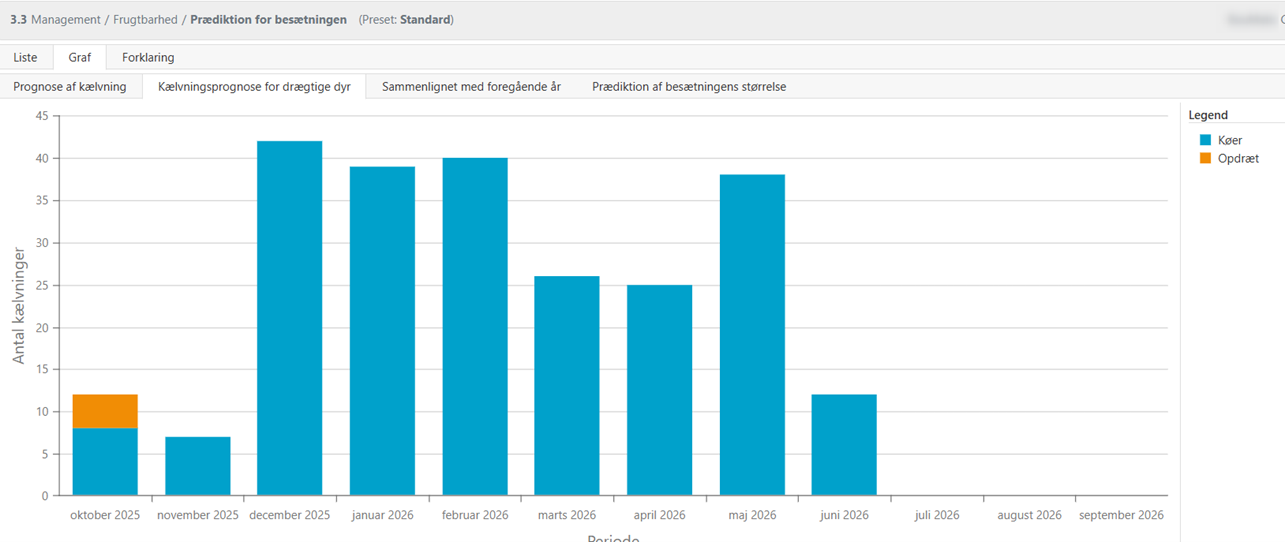This screenshot has height=542, width=1285.
Task: Click the december 2025 bar
Action: [290, 318]
